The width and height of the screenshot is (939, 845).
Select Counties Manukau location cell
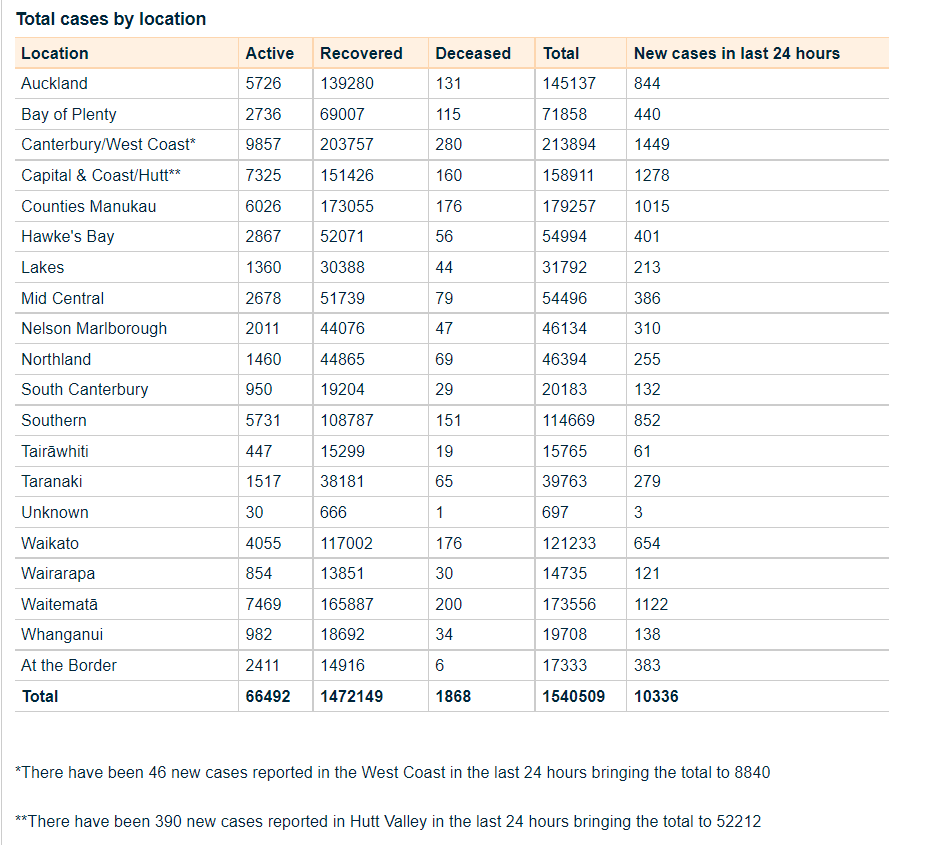pyautogui.click(x=89, y=207)
